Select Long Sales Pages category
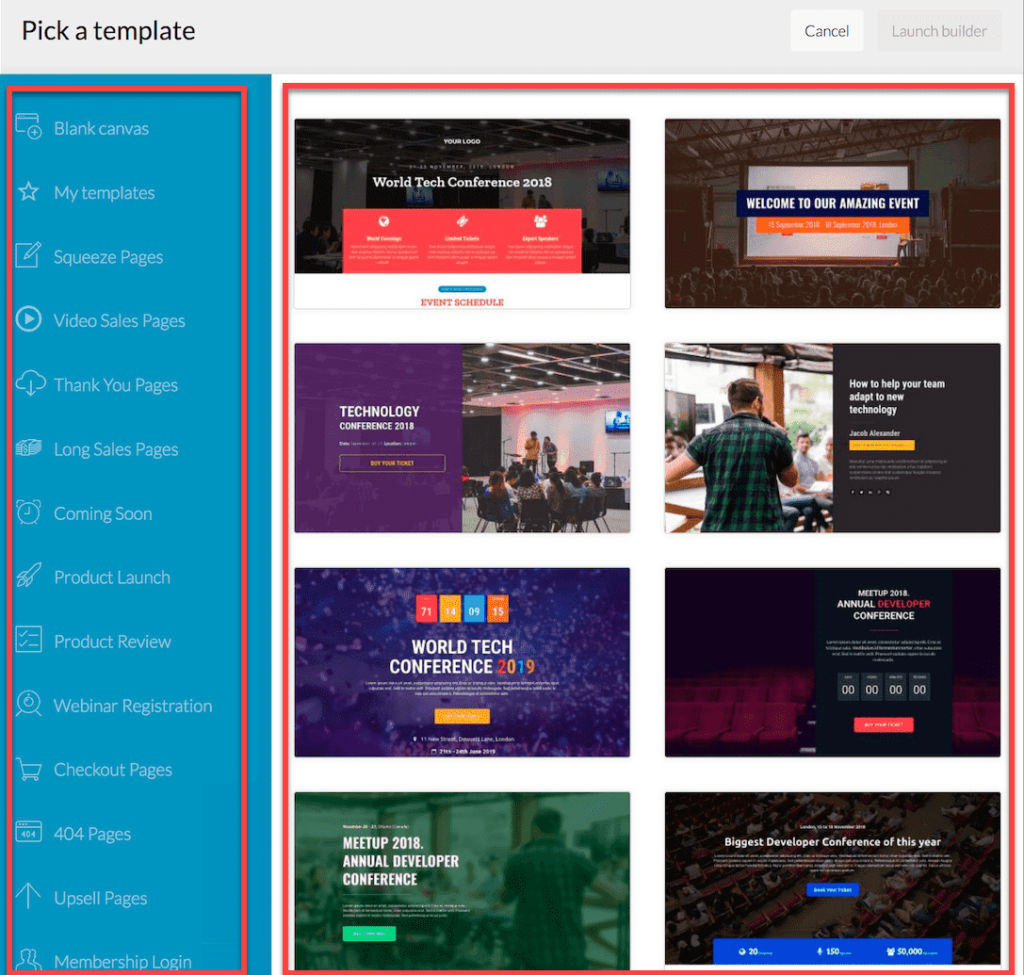 tap(116, 449)
